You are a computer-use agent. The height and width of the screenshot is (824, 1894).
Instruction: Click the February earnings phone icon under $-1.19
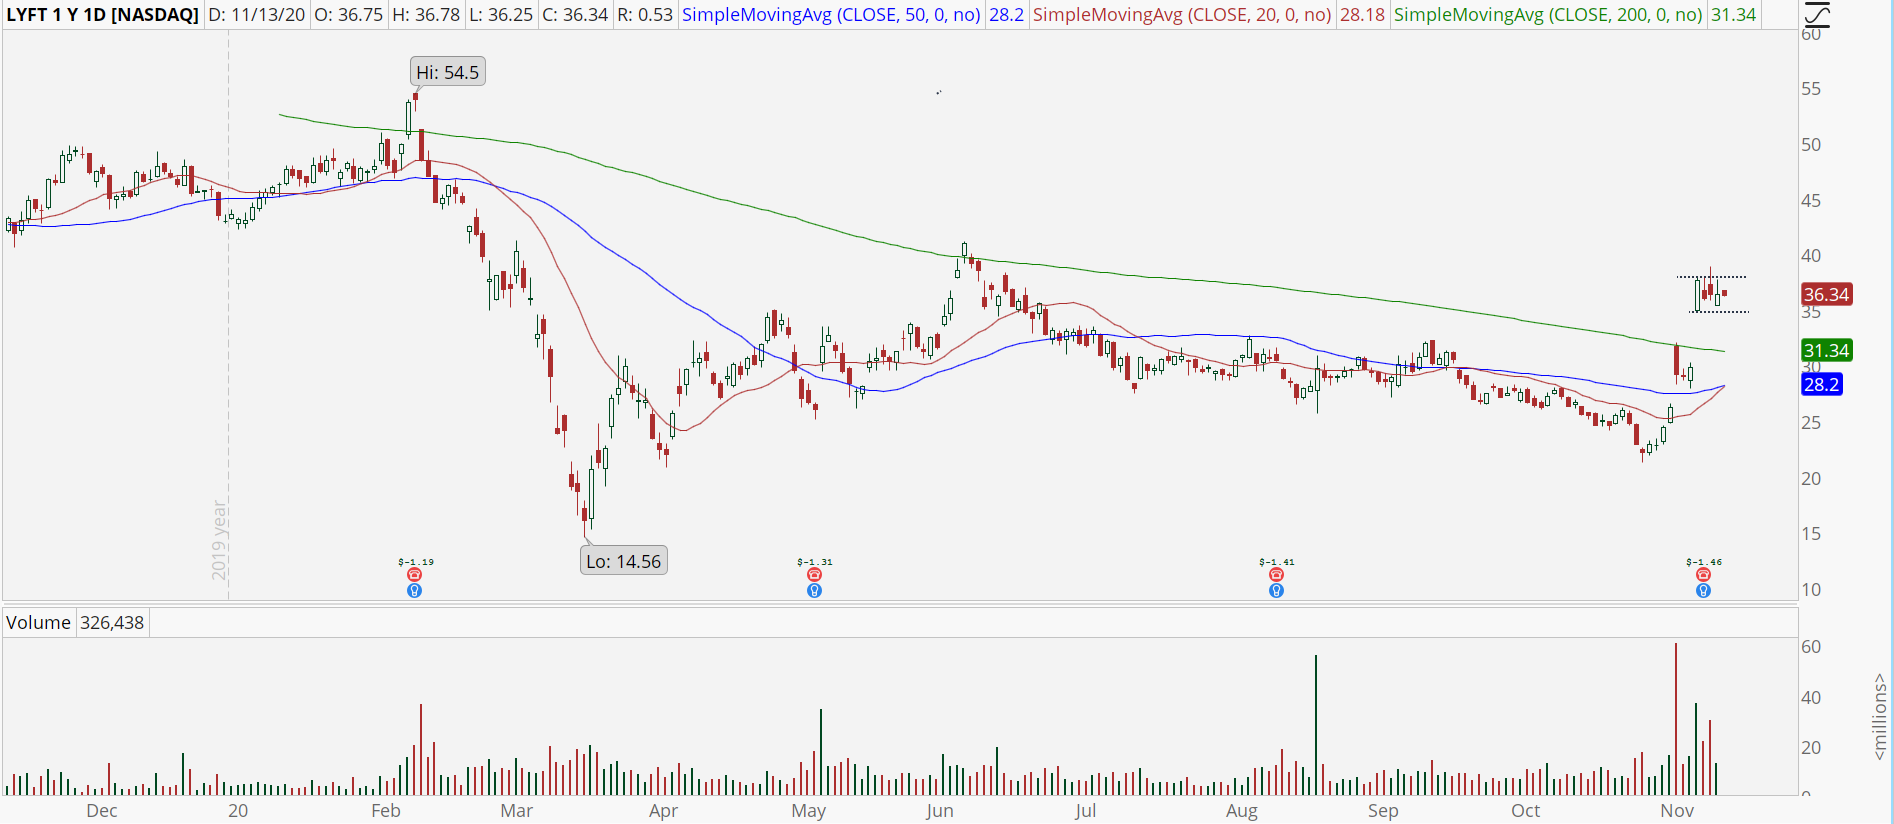point(414,575)
